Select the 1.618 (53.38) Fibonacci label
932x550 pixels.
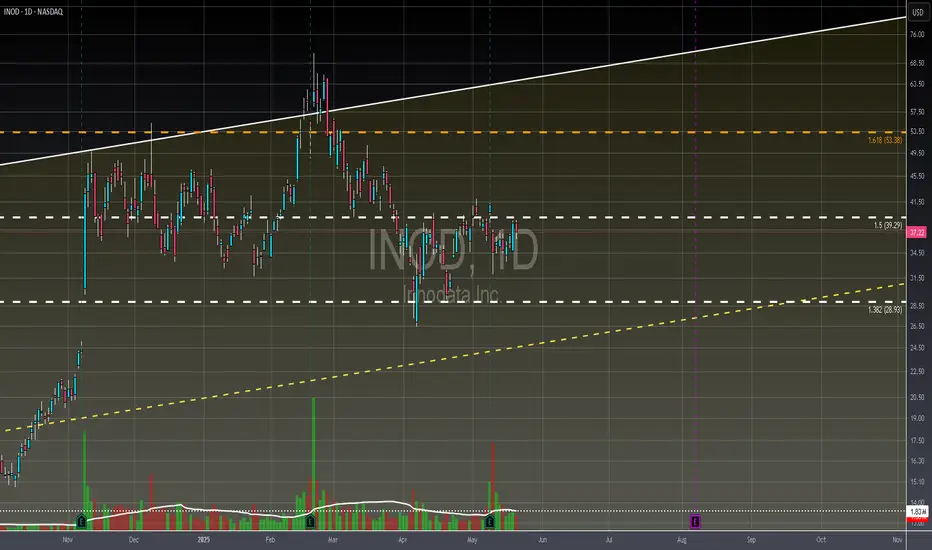(x=884, y=140)
